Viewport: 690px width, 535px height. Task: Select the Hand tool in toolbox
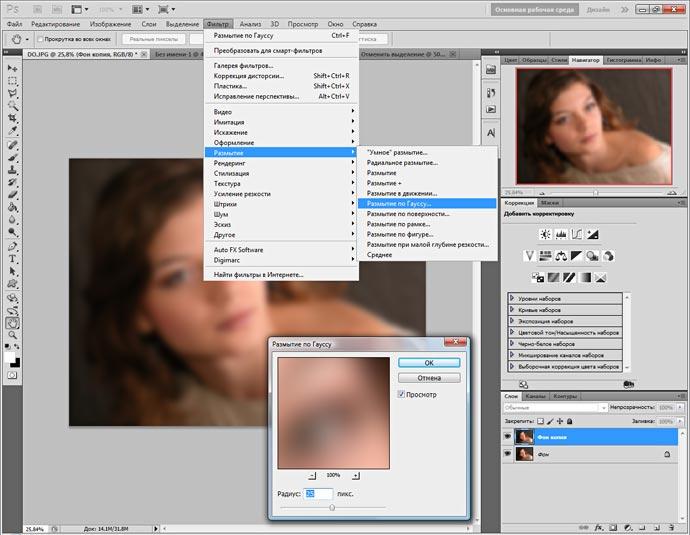tap(12, 323)
